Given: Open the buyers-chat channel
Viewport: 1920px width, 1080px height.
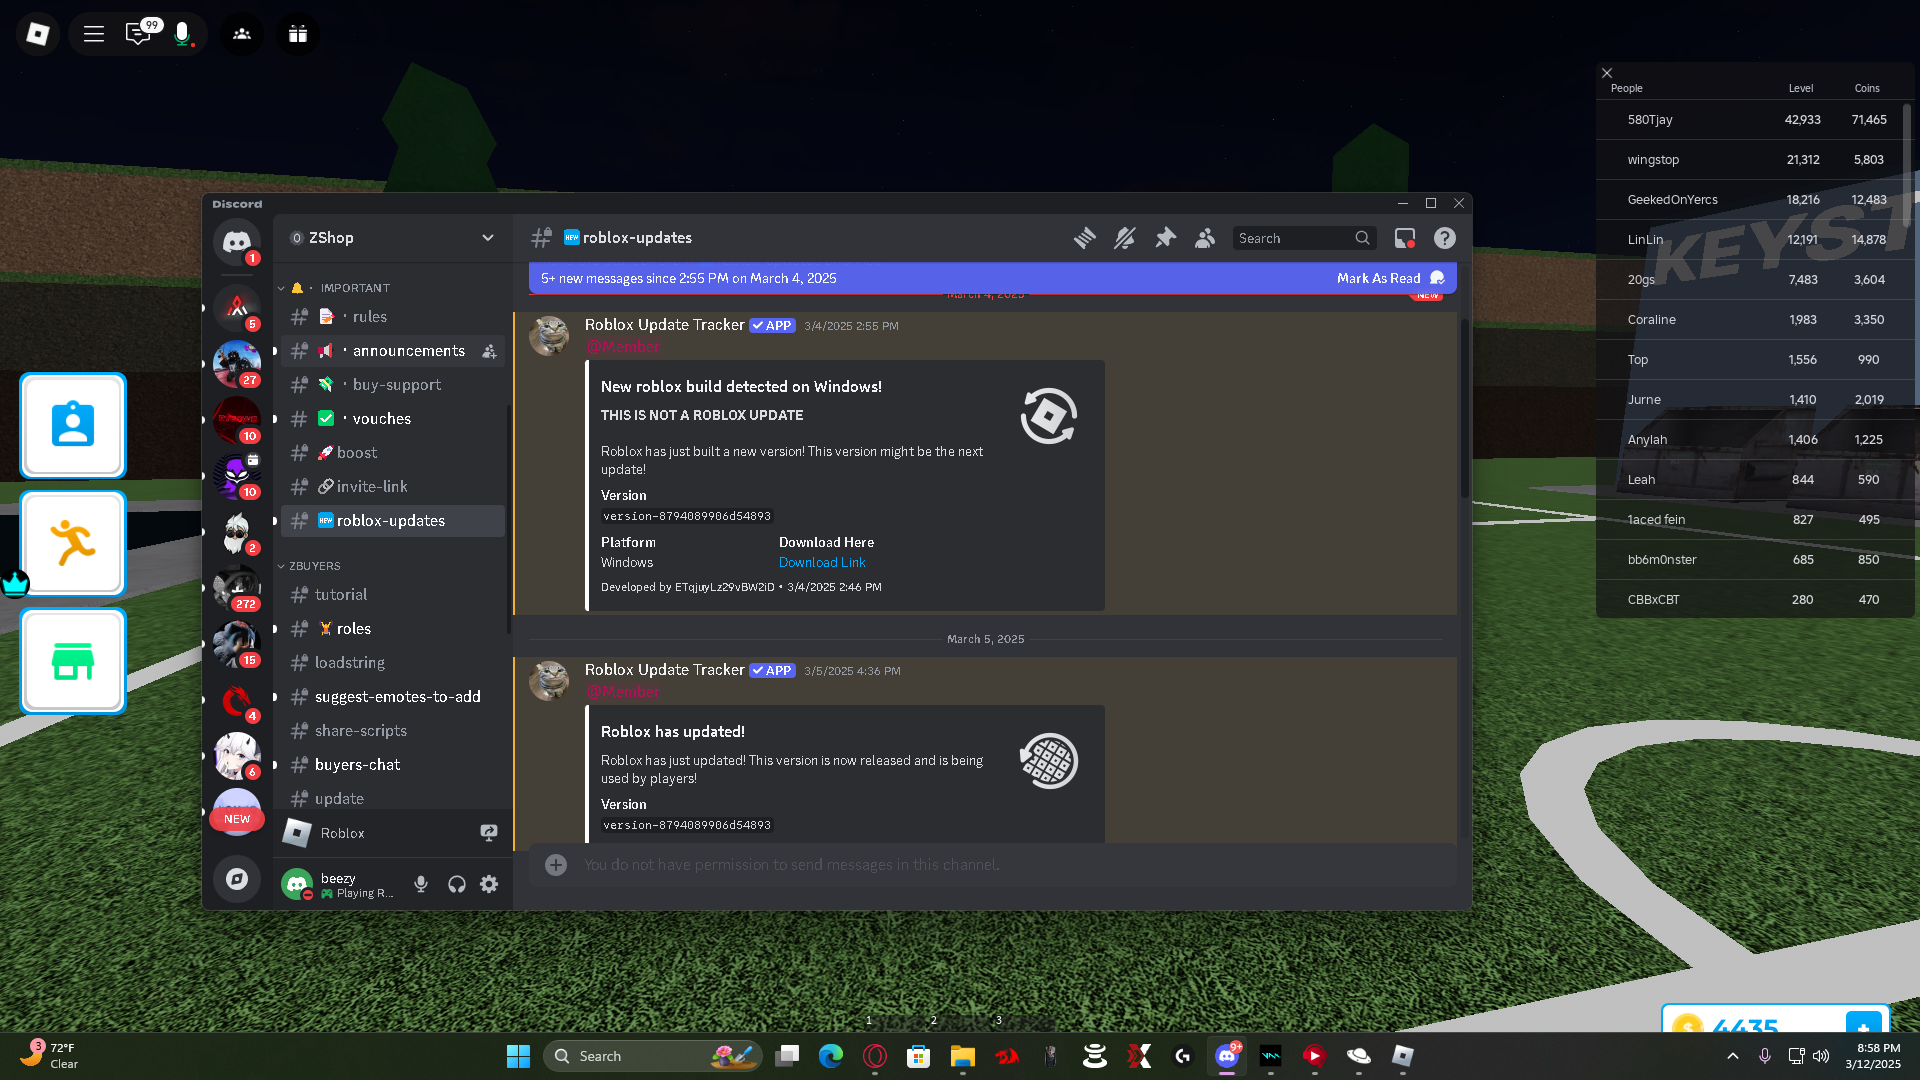Looking at the screenshot, I should point(393,765).
